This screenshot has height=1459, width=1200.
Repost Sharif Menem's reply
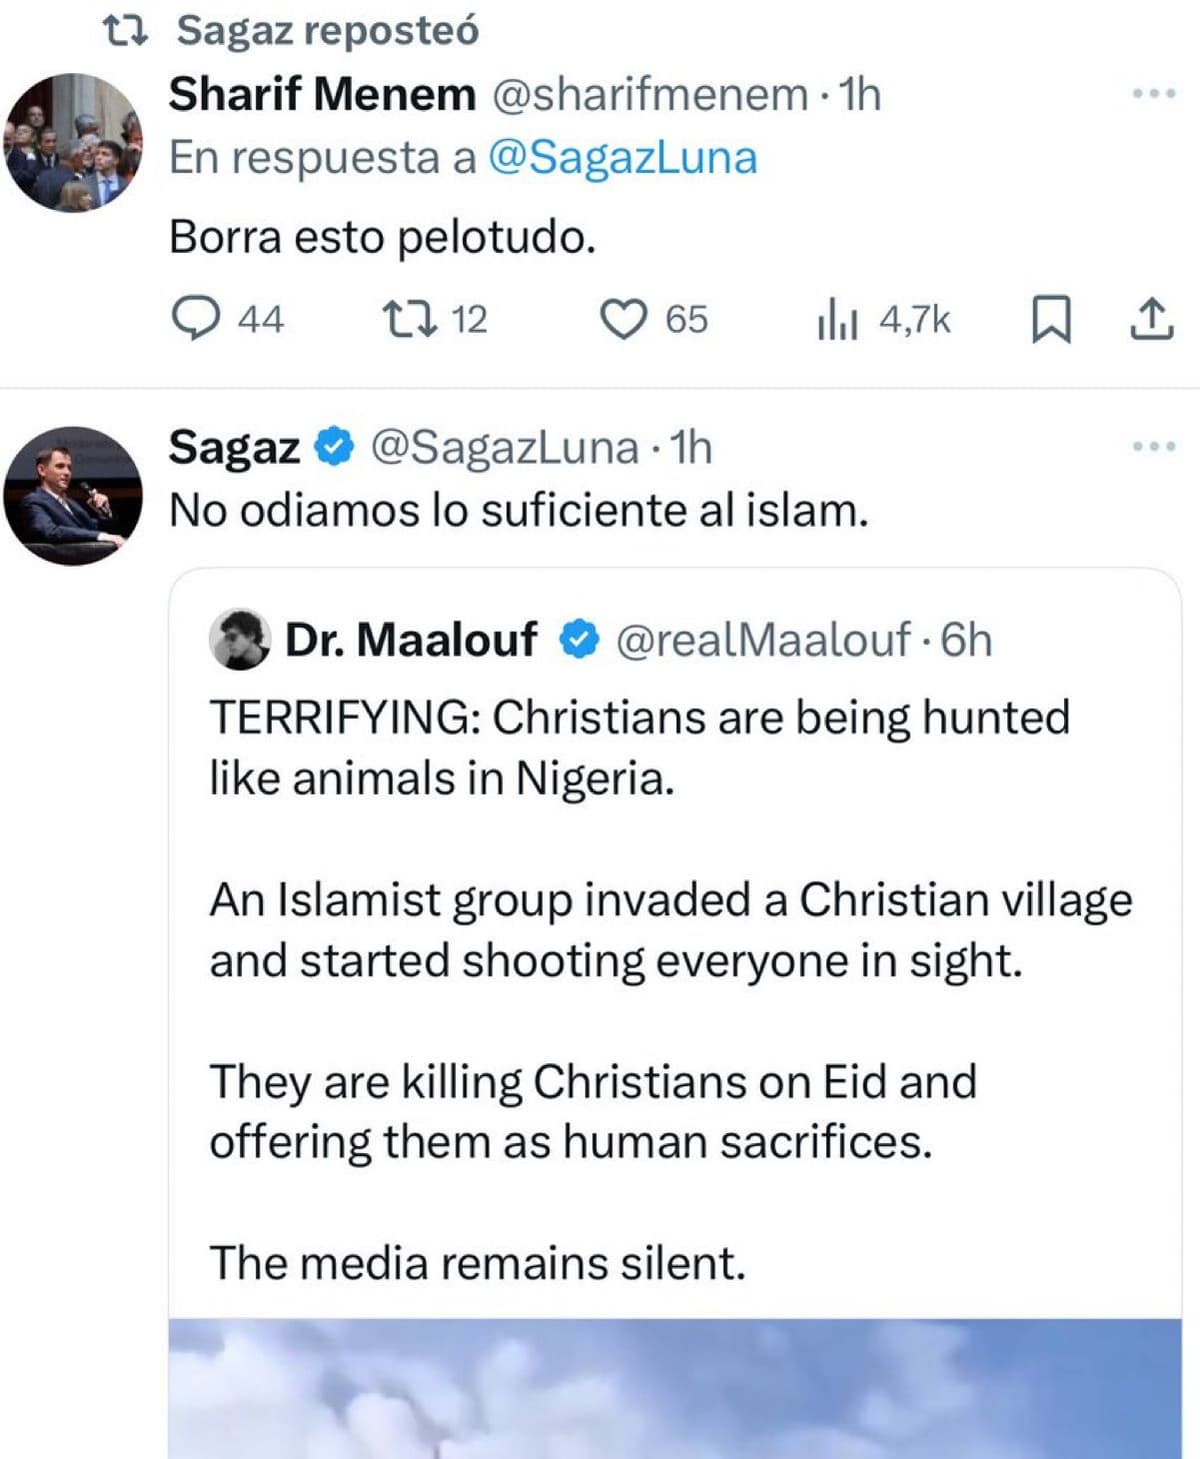pyautogui.click(x=408, y=319)
